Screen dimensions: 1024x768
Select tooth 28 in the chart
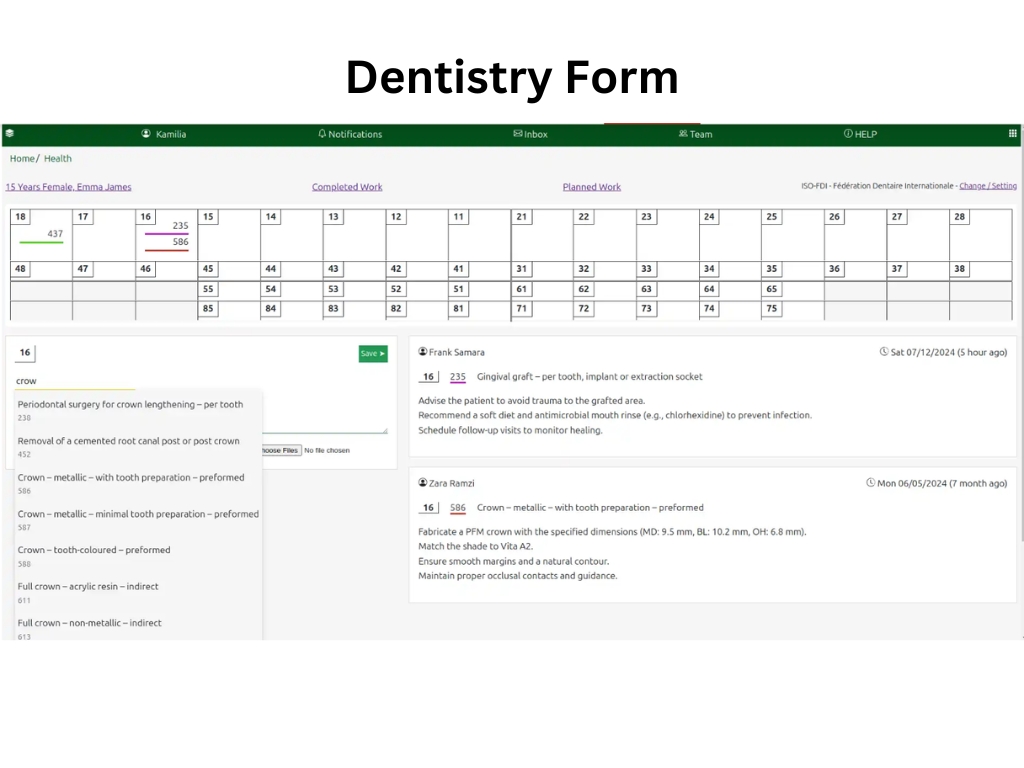(959, 216)
